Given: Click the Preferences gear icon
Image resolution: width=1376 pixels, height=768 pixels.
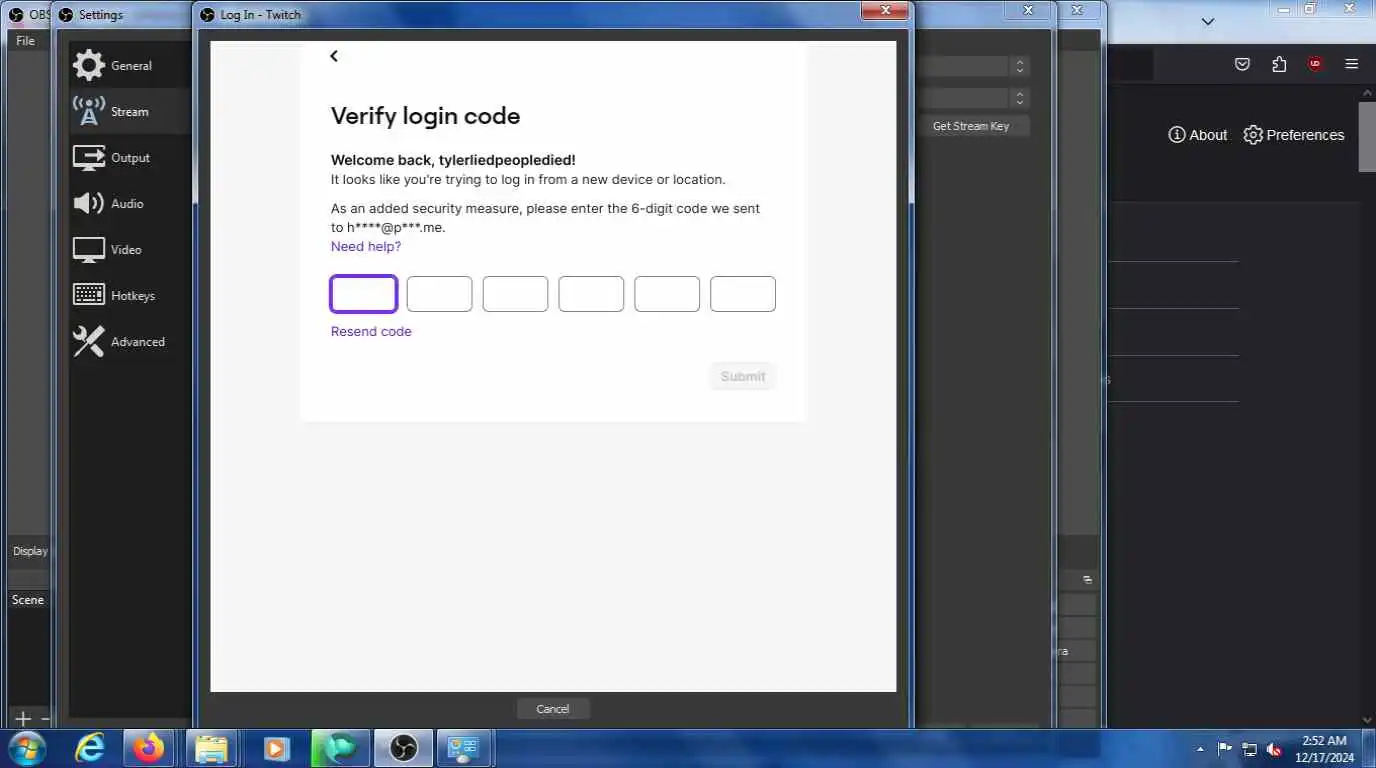Looking at the screenshot, I should click(x=1253, y=135).
